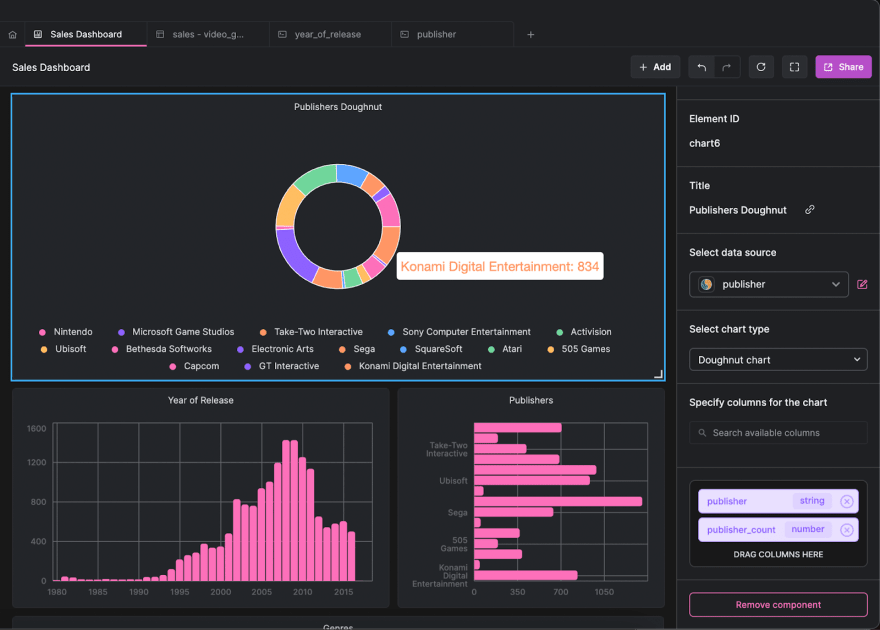This screenshot has height=630, width=880.
Task: Click Search available columns field
Action: tap(778, 433)
